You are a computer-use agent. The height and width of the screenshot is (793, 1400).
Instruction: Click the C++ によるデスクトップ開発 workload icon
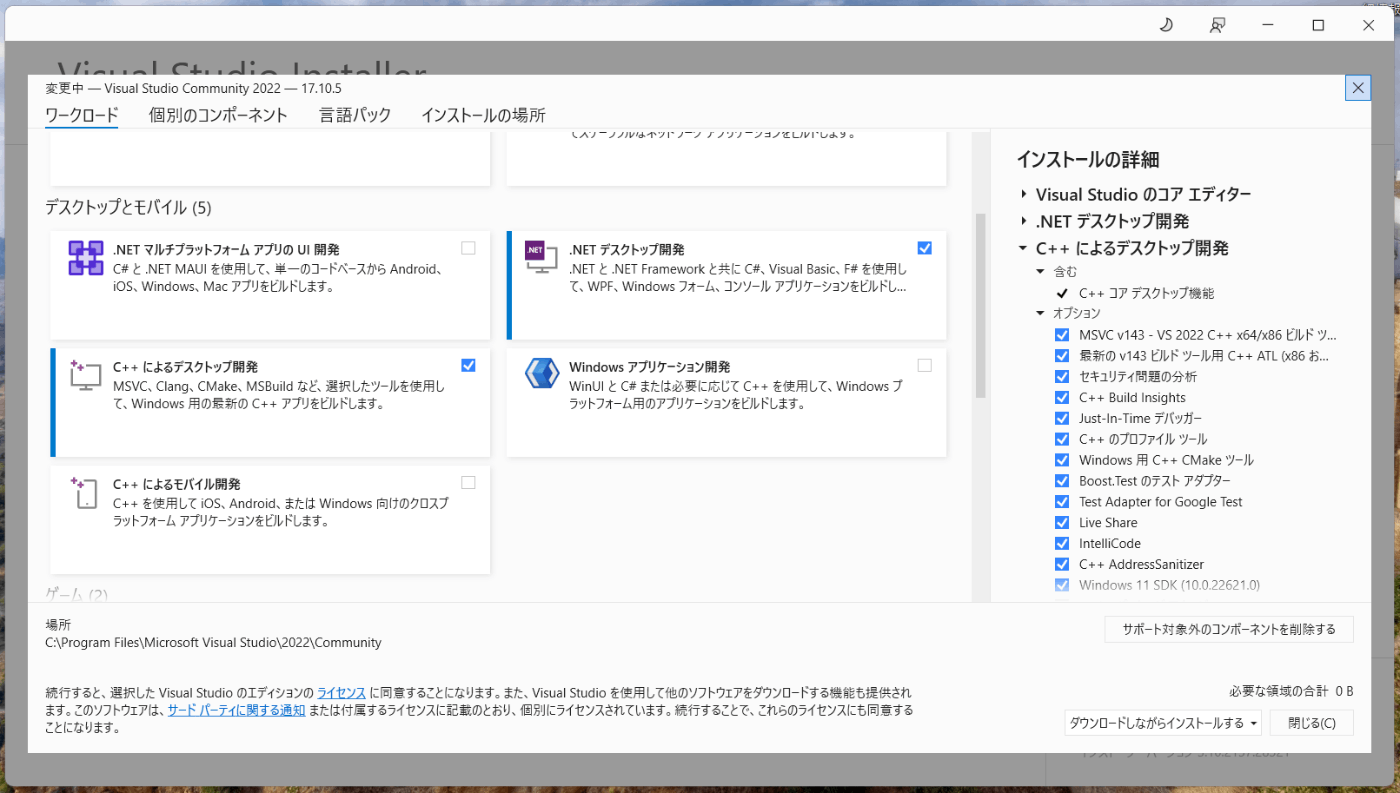pos(86,375)
